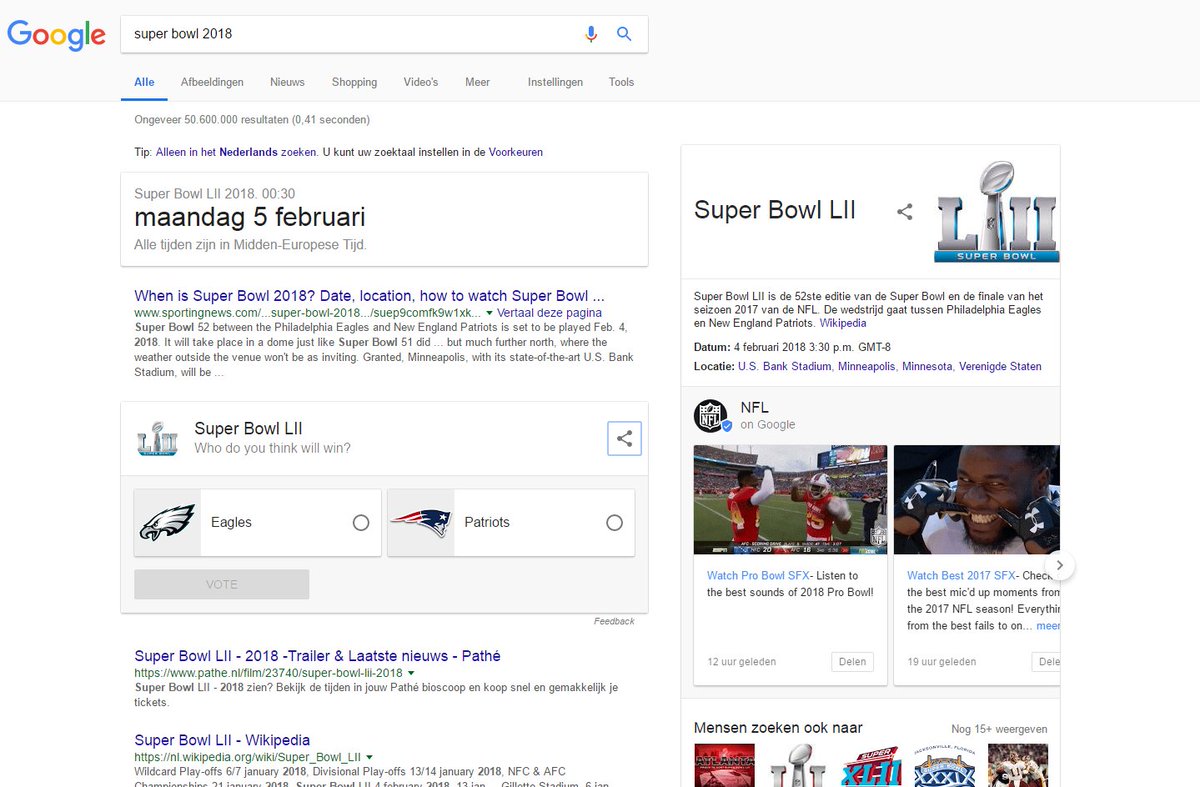Select the Patriots radio button
Viewport: 1200px width, 787px height.
click(x=614, y=521)
